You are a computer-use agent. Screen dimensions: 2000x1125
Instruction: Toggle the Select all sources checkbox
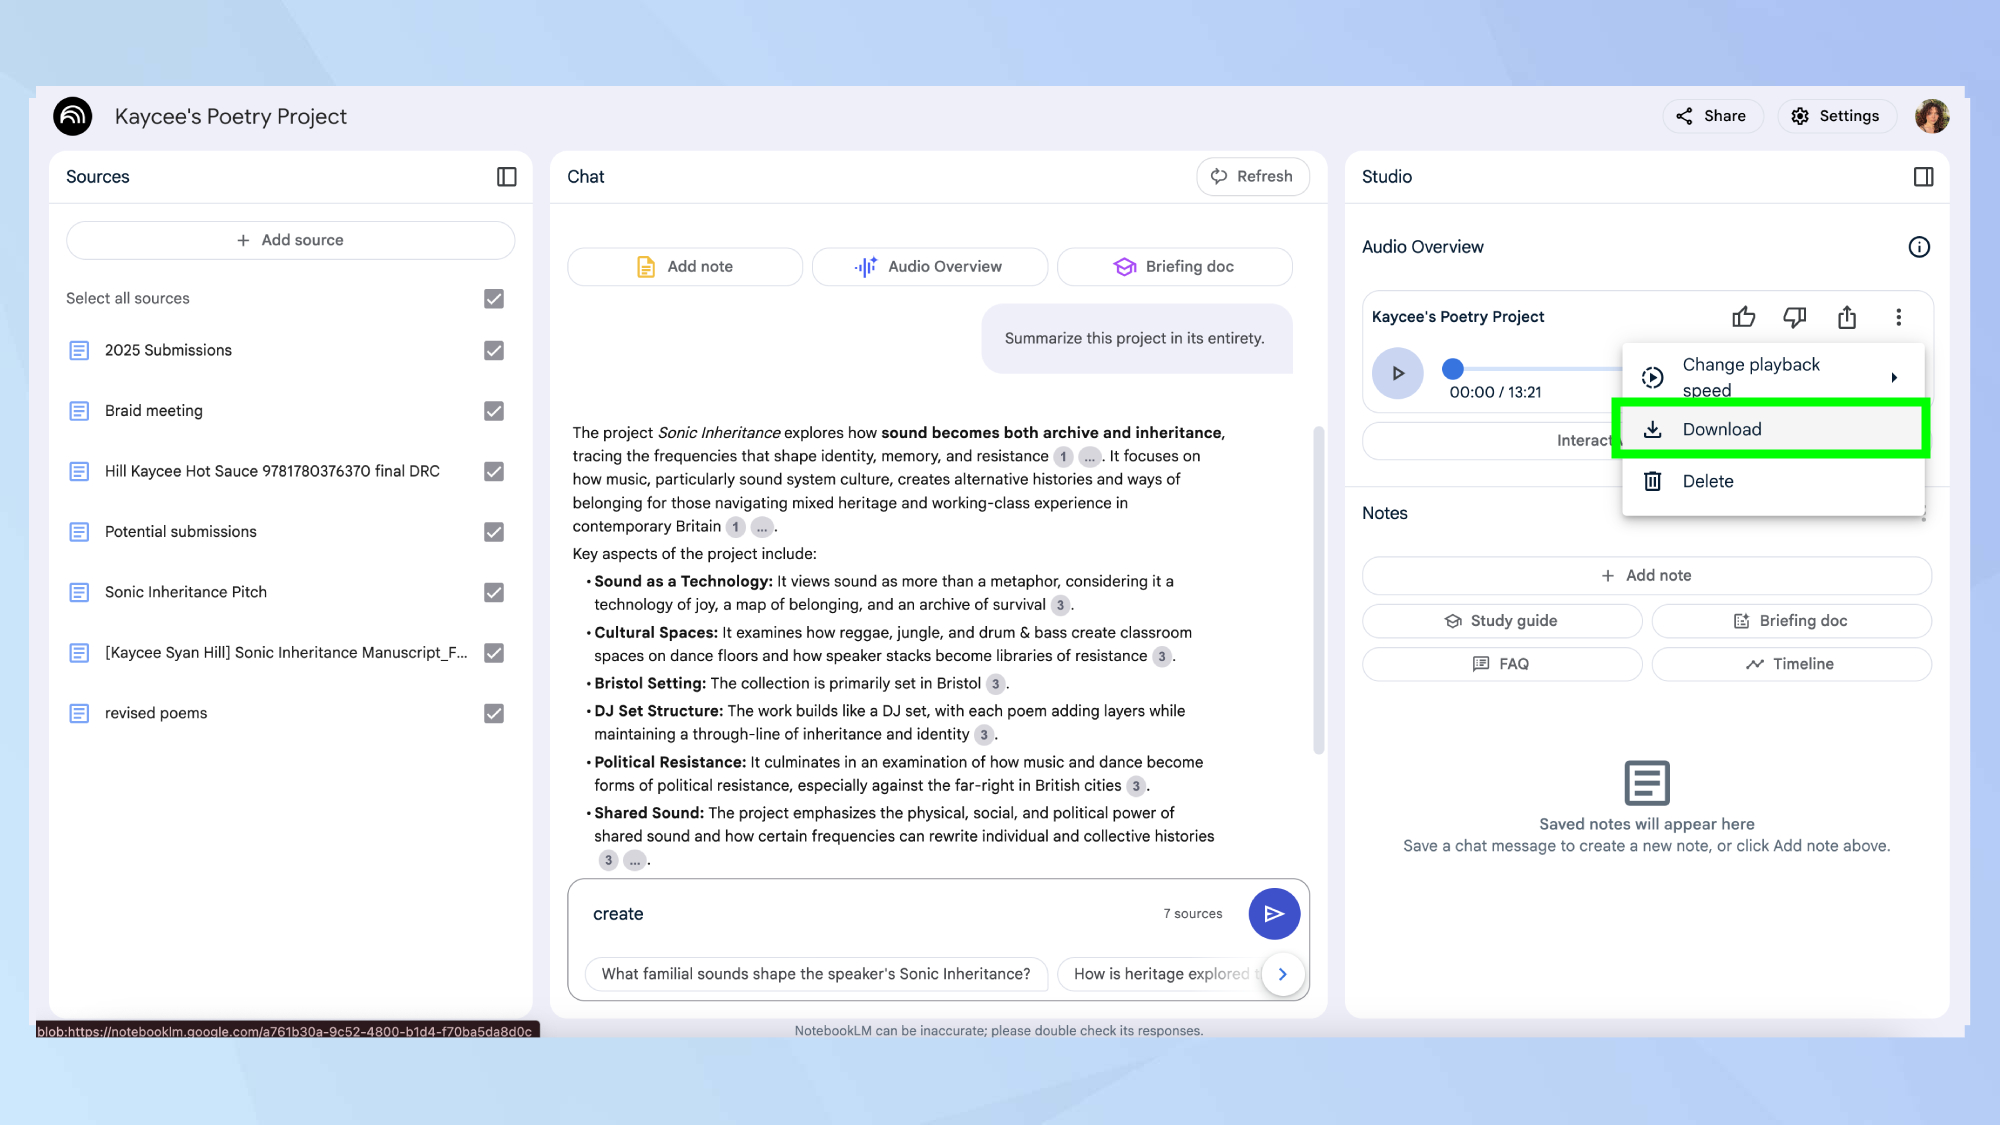click(494, 299)
